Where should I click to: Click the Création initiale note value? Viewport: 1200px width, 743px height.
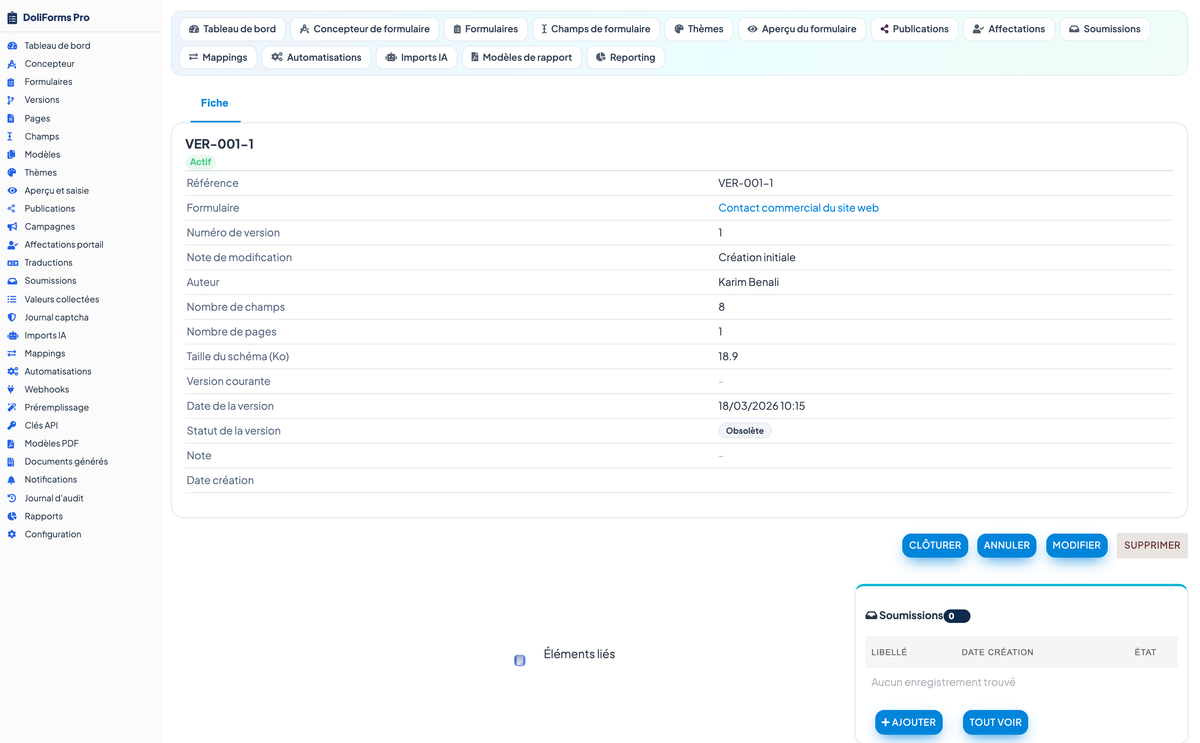(757, 257)
